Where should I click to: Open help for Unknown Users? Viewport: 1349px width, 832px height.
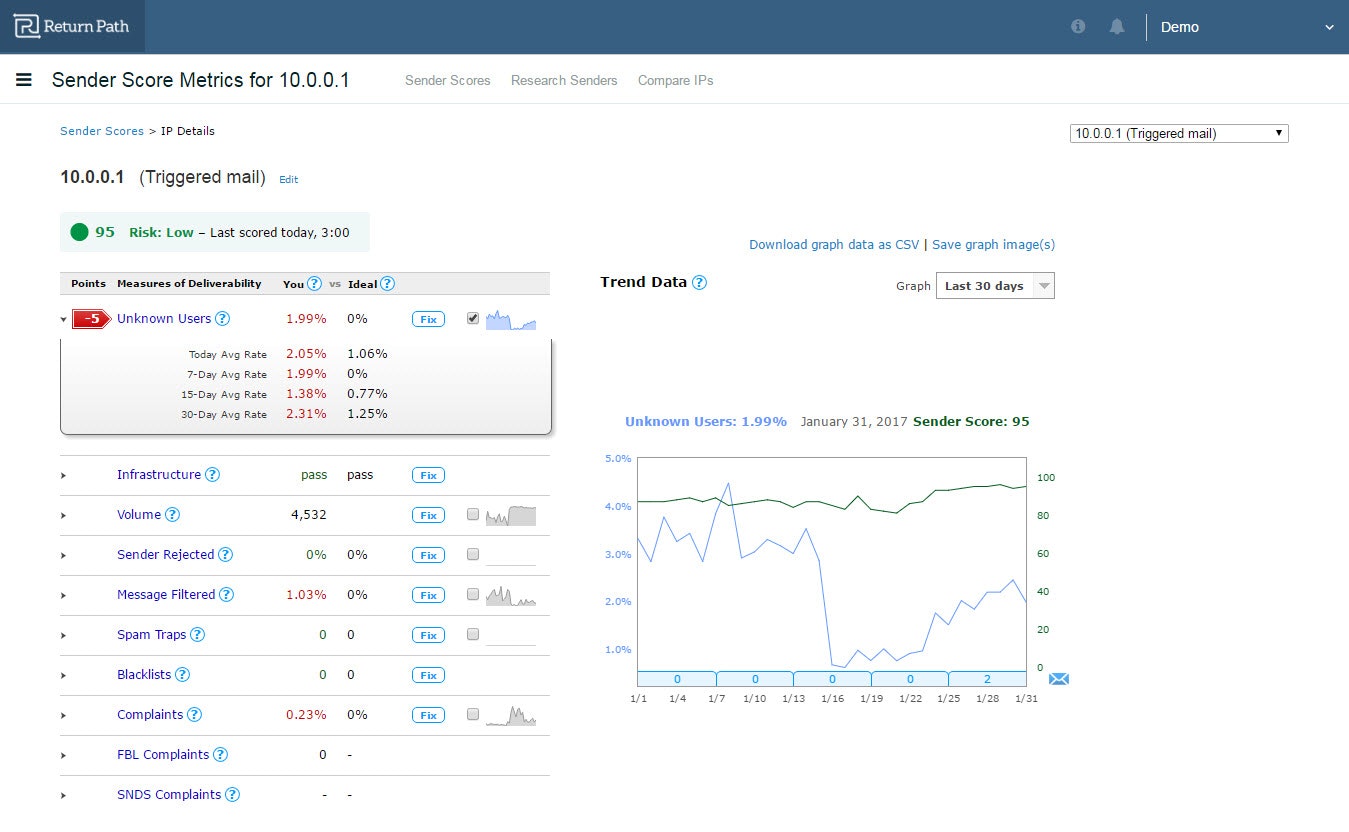(x=223, y=319)
